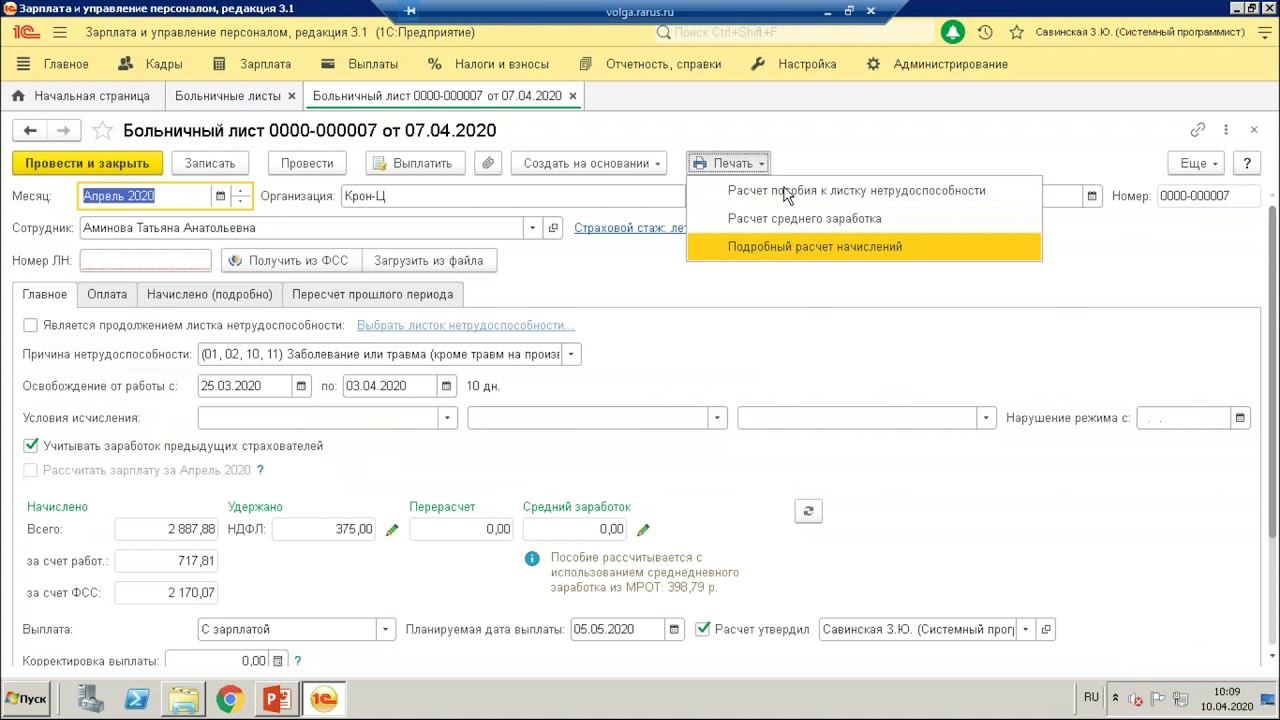Open the Кадры section

click(x=150, y=64)
